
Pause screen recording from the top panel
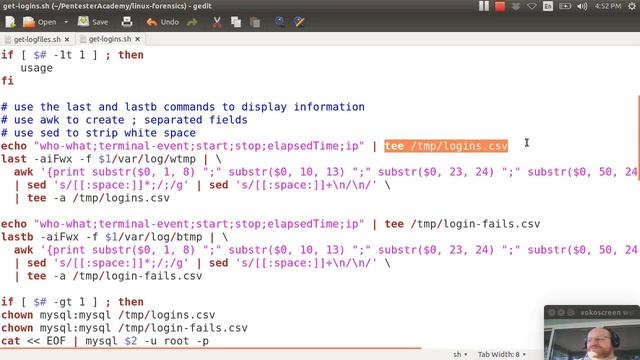click(x=484, y=6)
